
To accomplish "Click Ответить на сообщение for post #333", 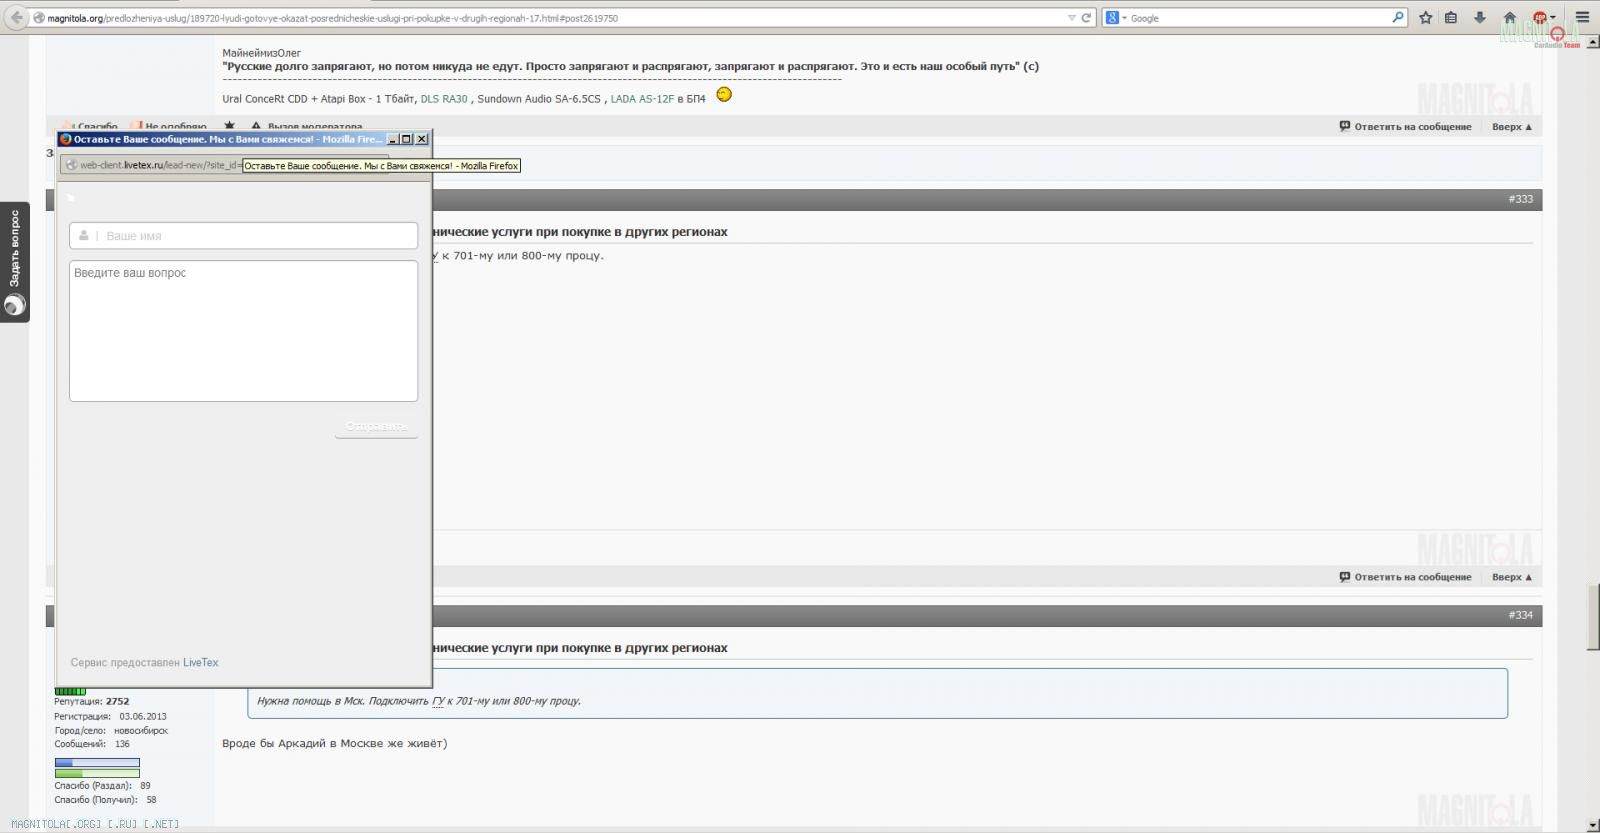I will [1405, 577].
